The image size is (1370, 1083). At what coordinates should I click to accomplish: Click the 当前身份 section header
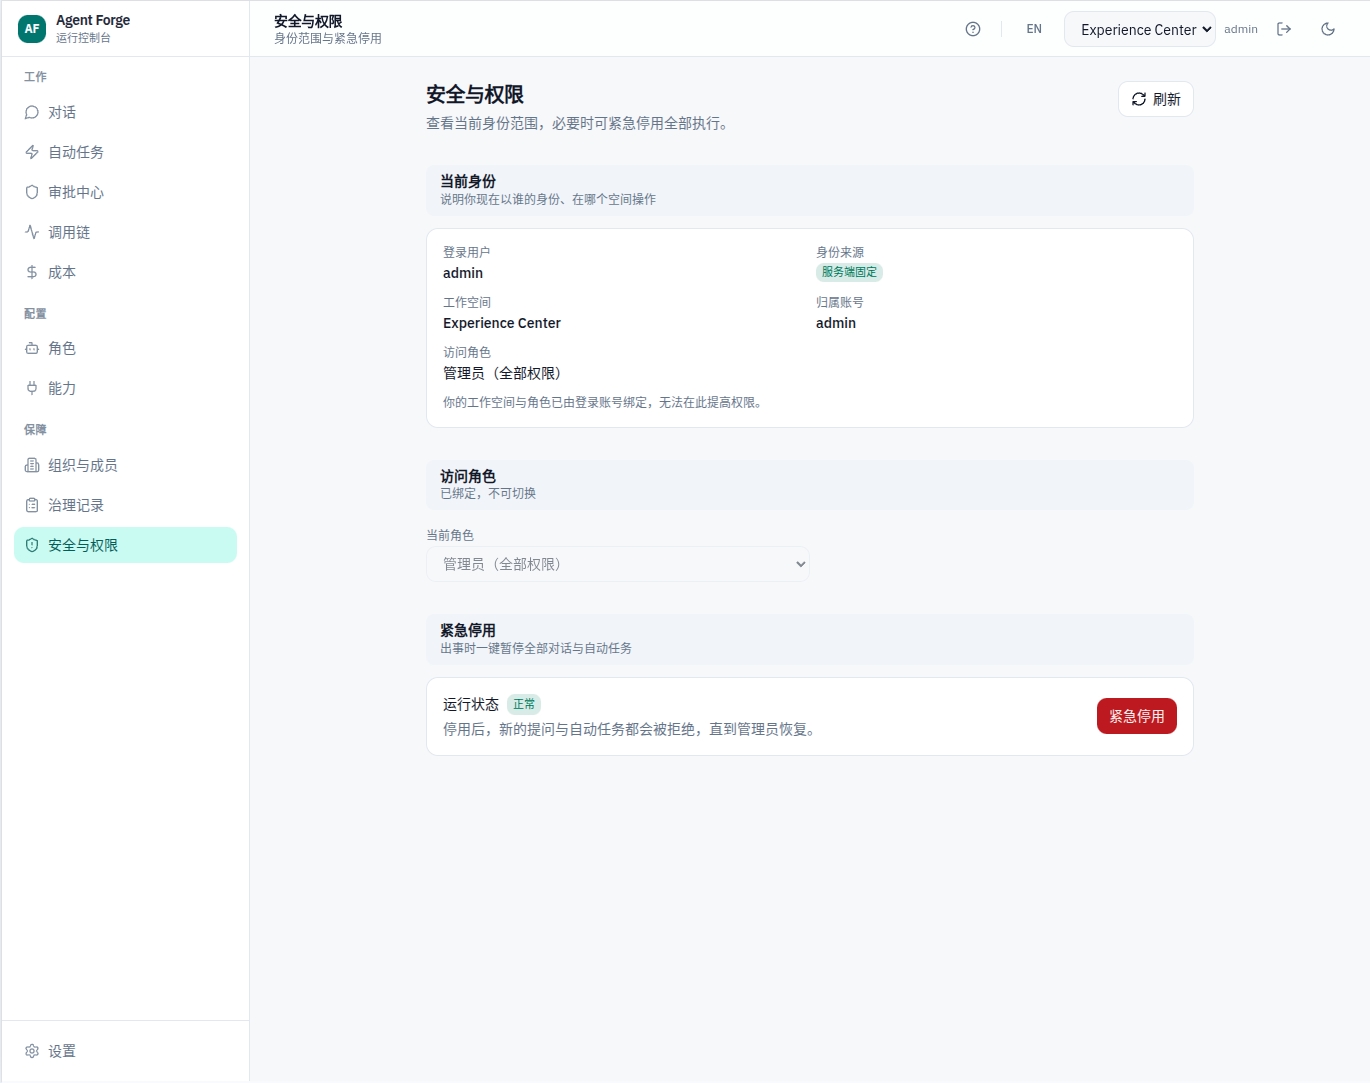coord(810,190)
